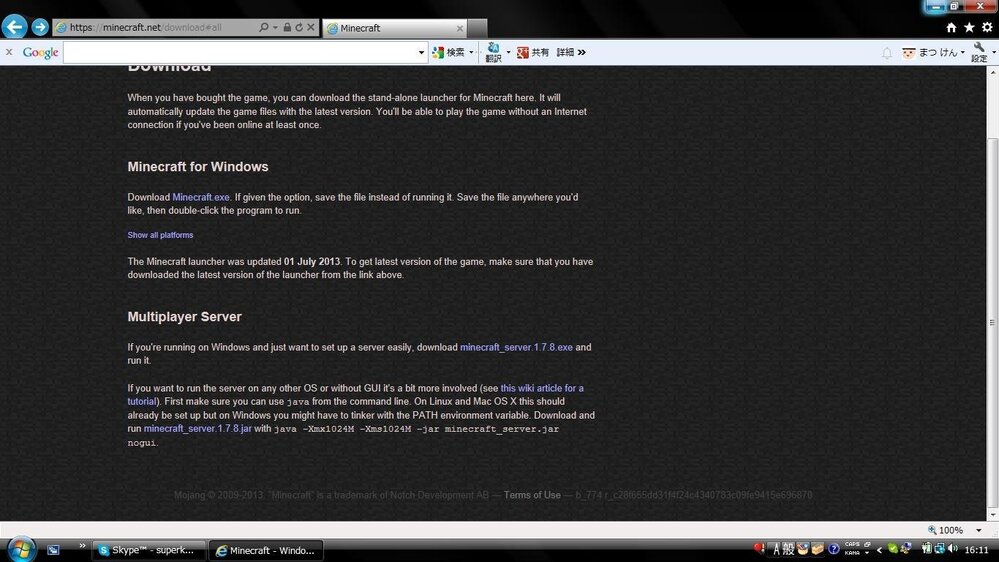Show hidden tray icons with the arrow
The height and width of the screenshot is (562, 999).
(879, 549)
